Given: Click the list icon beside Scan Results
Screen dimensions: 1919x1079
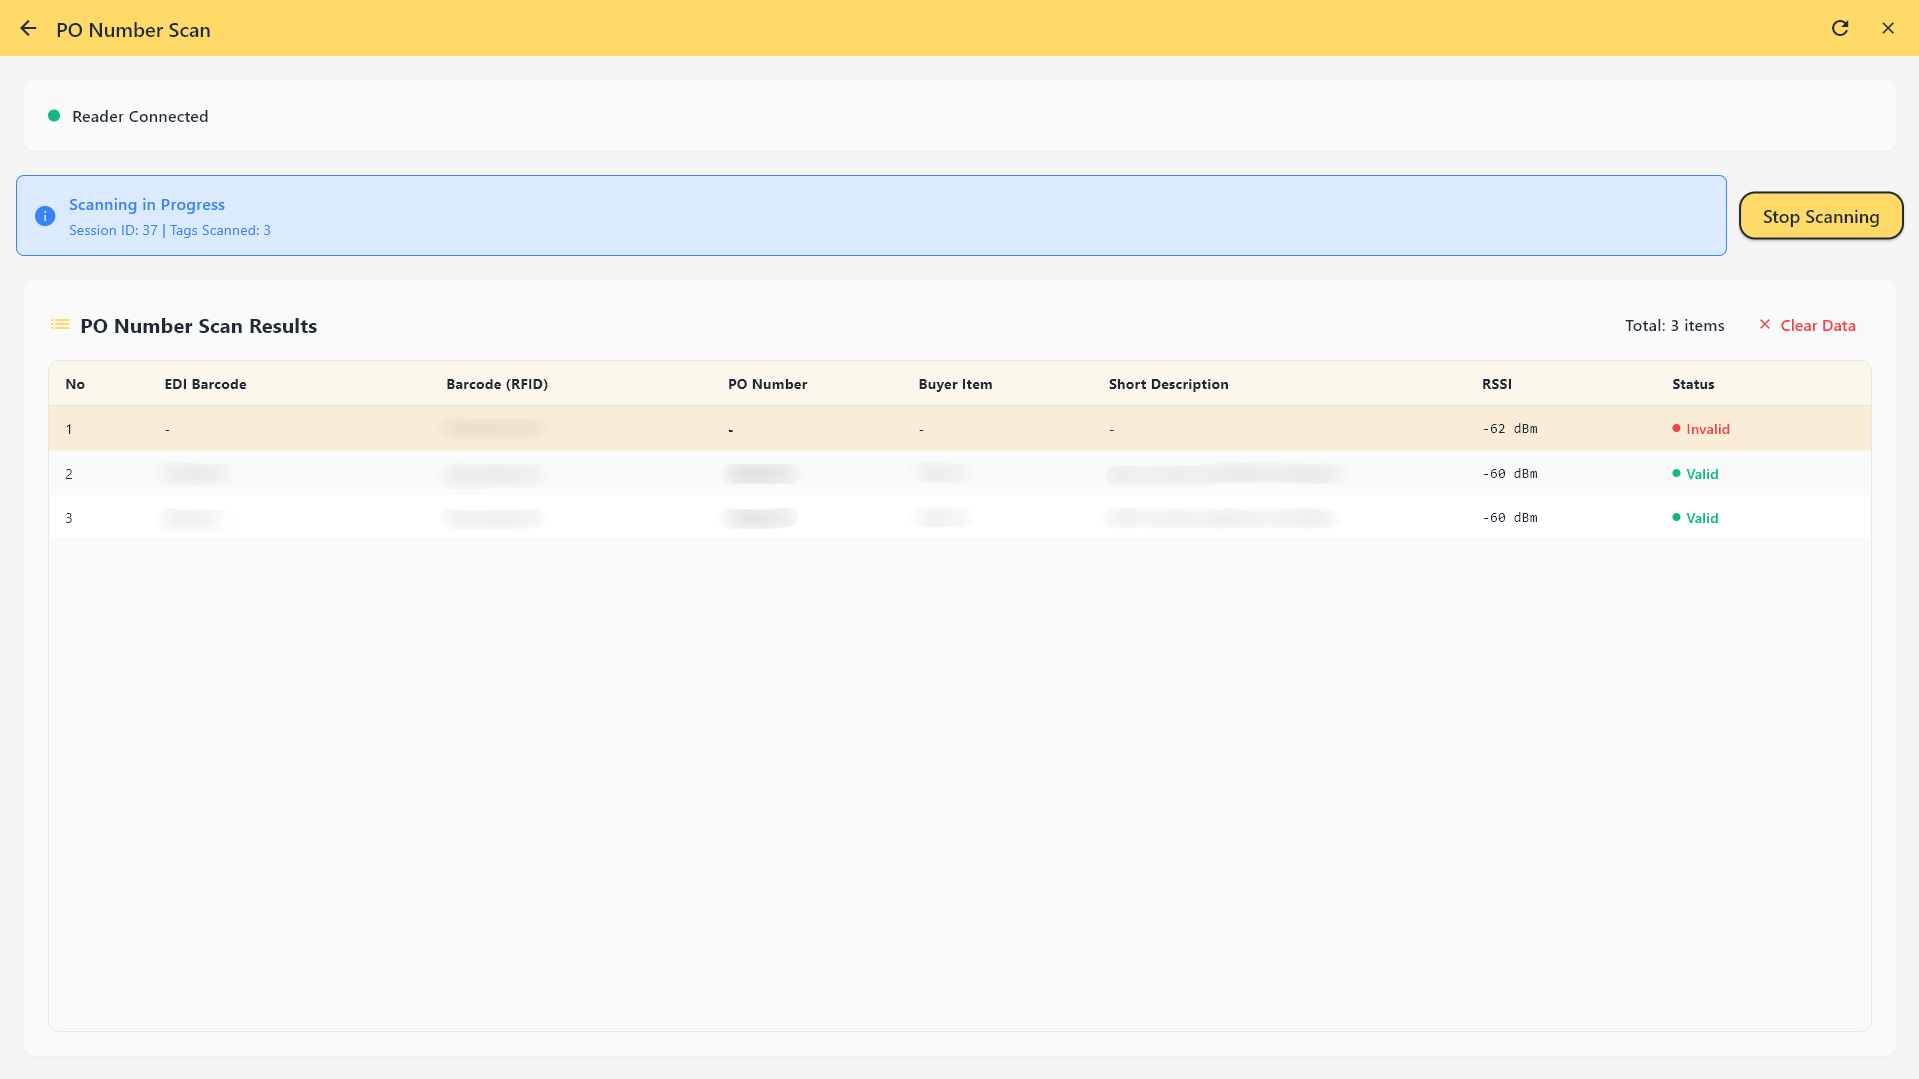Looking at the screenshot, I should (x=60, y=325).
